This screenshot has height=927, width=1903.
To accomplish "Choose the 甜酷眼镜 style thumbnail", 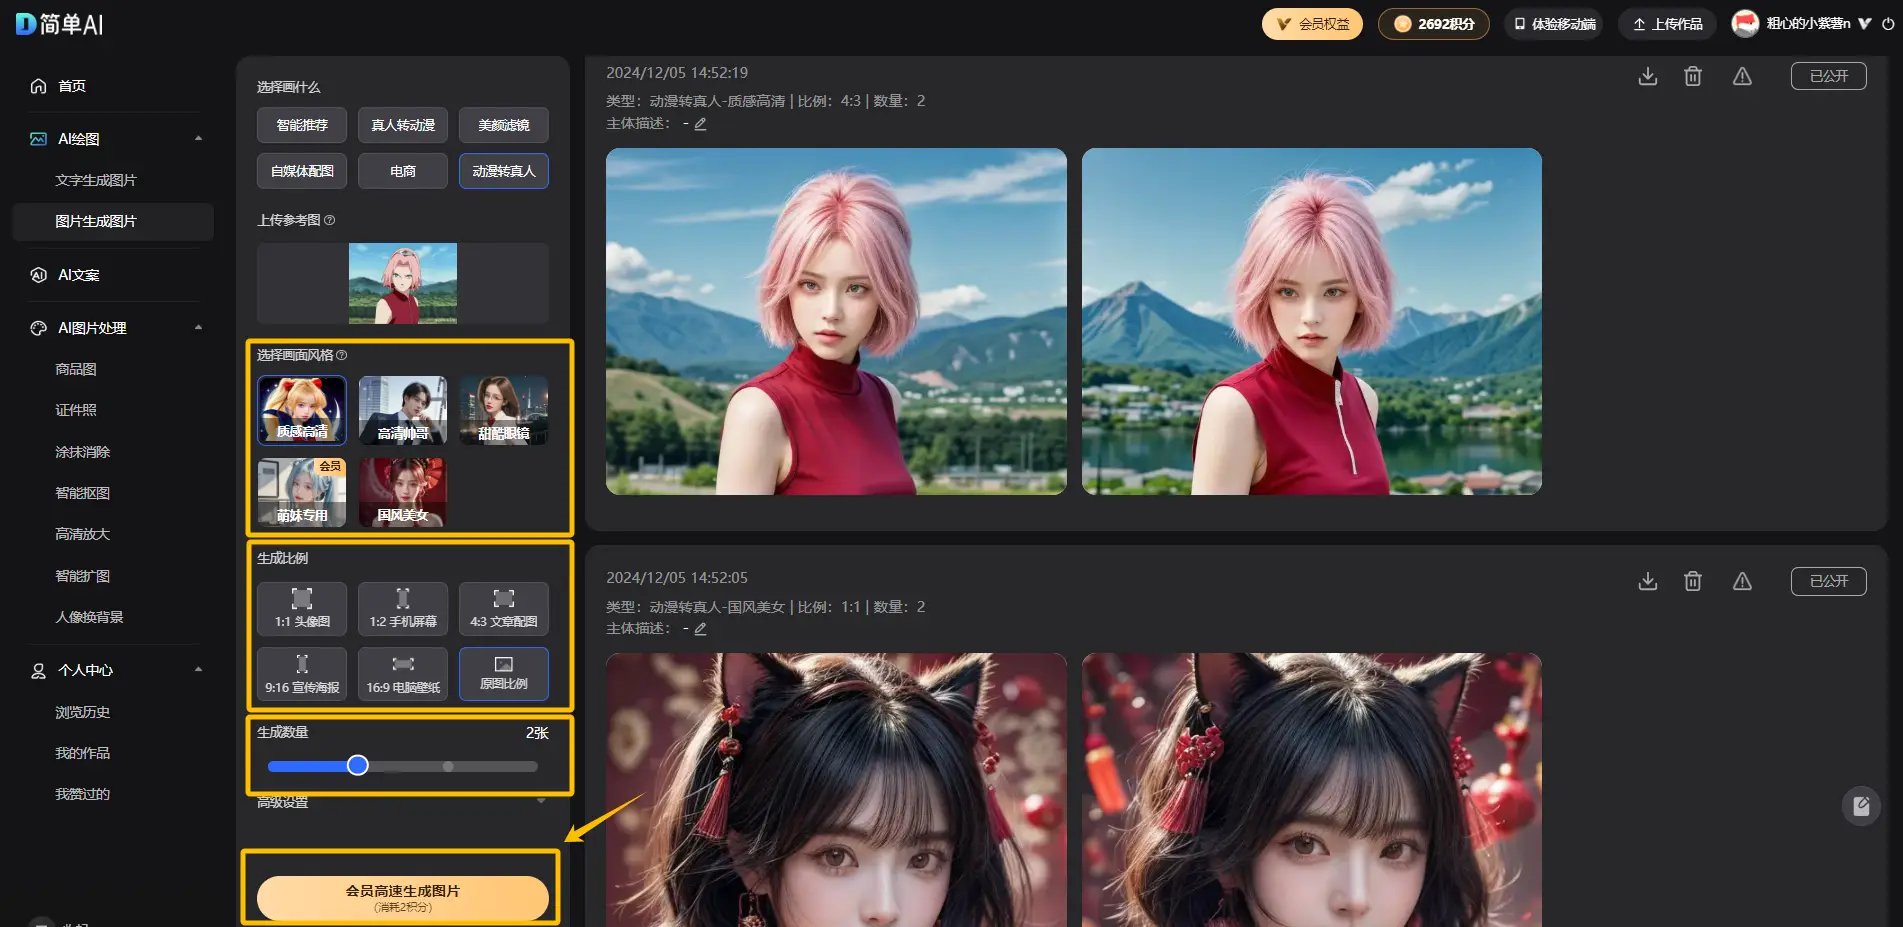I will pyautogui.click(x=504, y=410).
